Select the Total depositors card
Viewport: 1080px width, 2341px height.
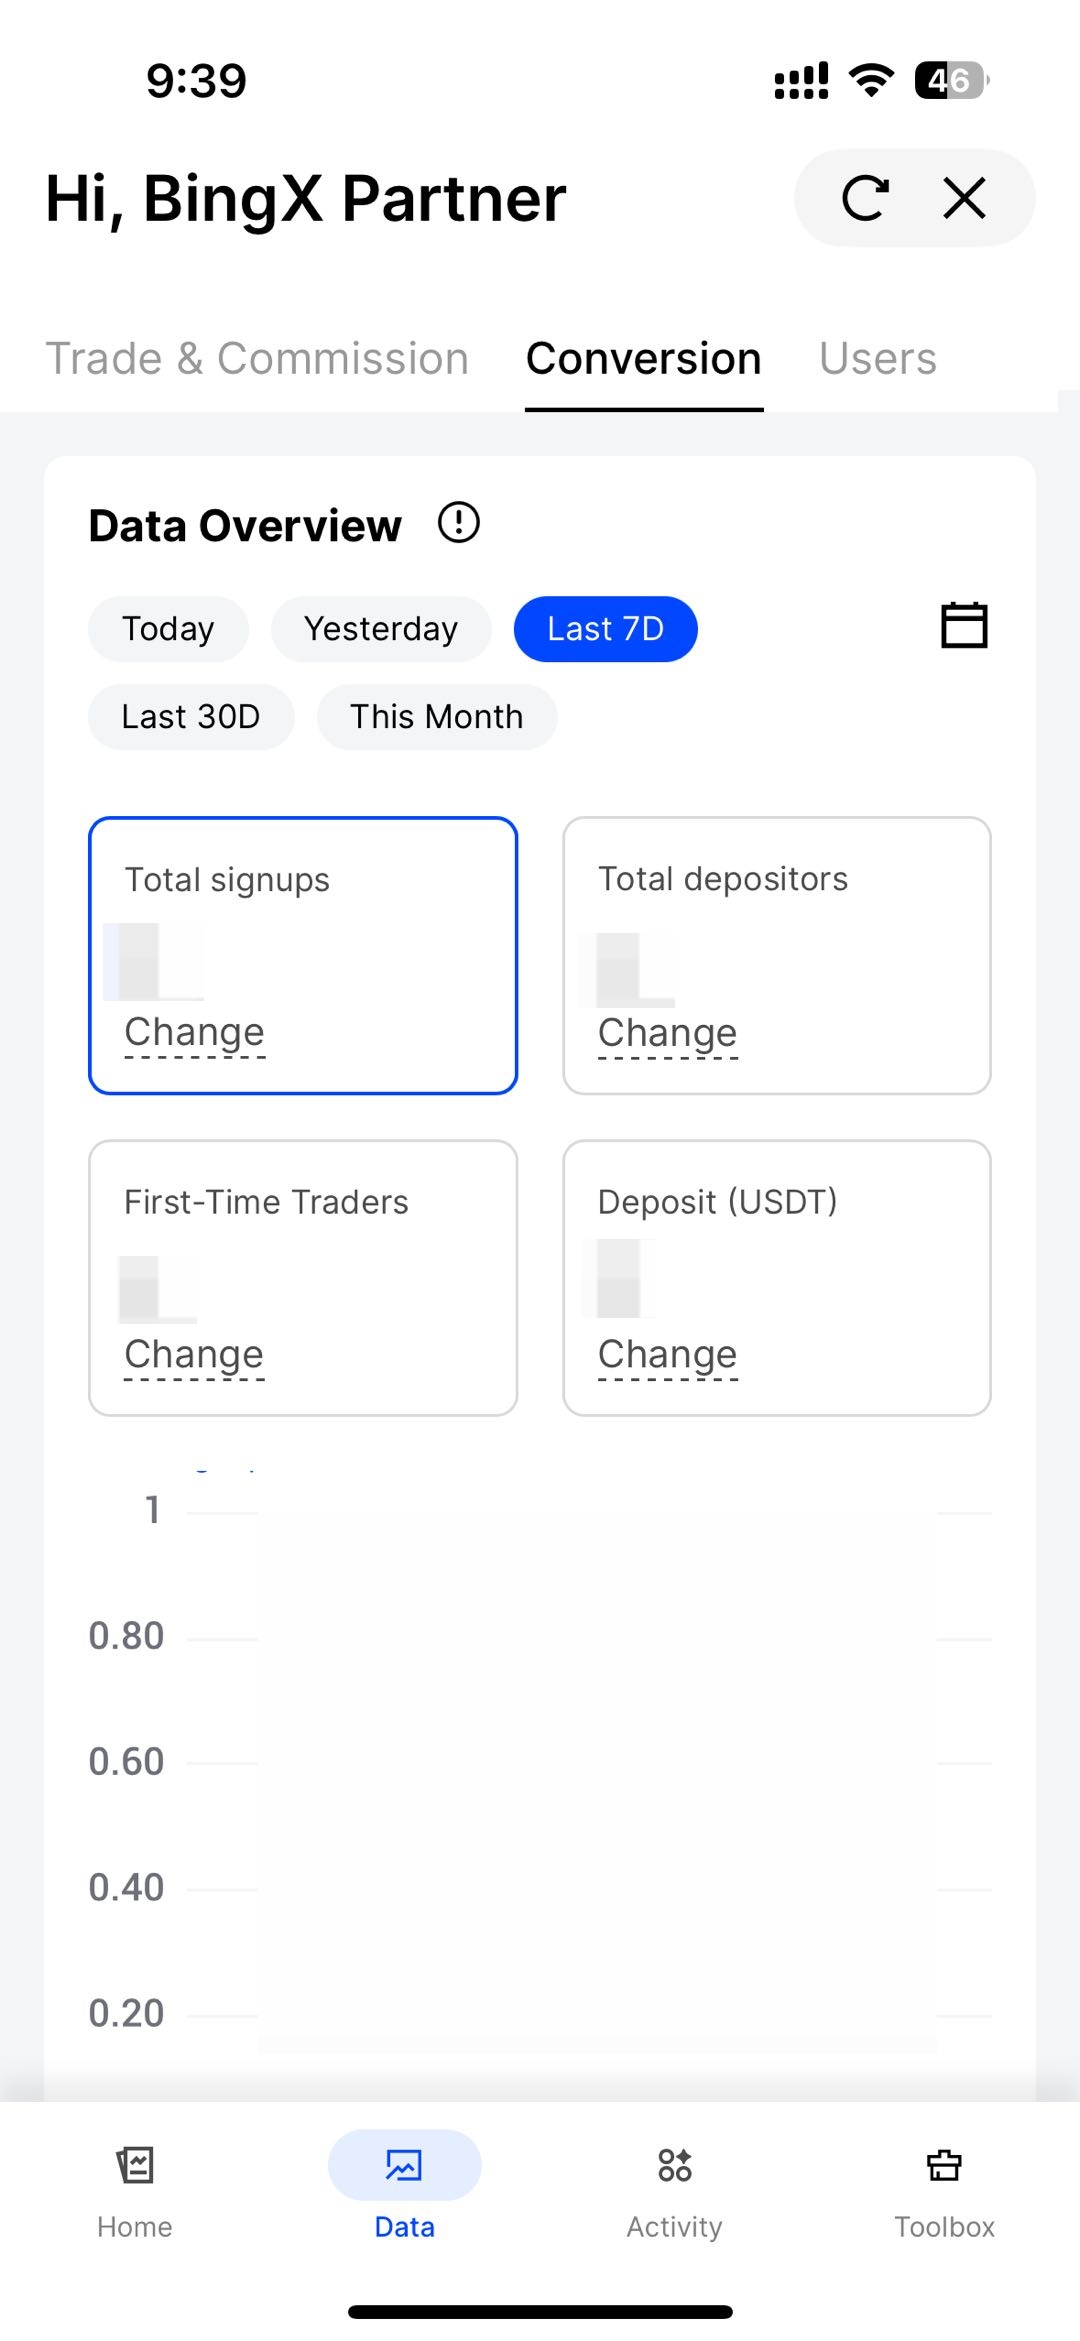coord(776,955)
